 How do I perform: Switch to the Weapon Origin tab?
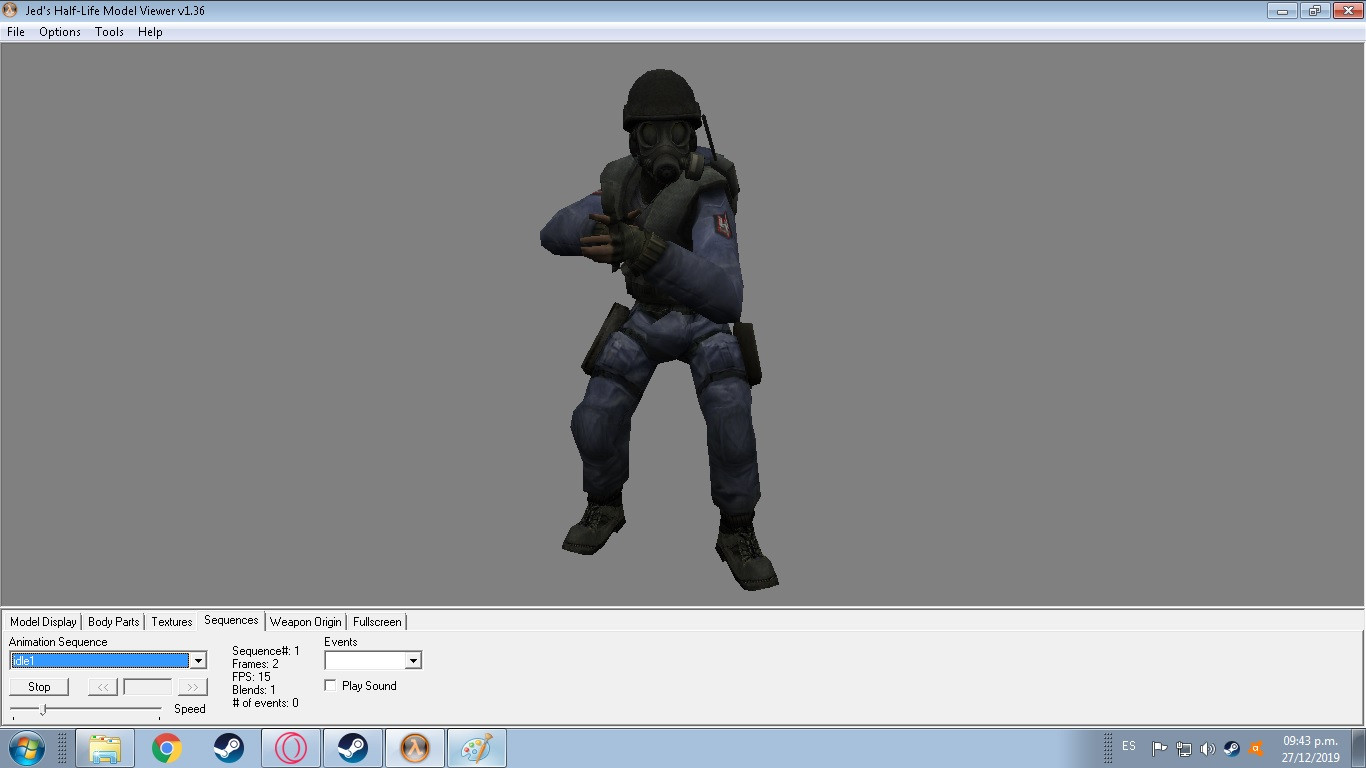tap(306, 622)
